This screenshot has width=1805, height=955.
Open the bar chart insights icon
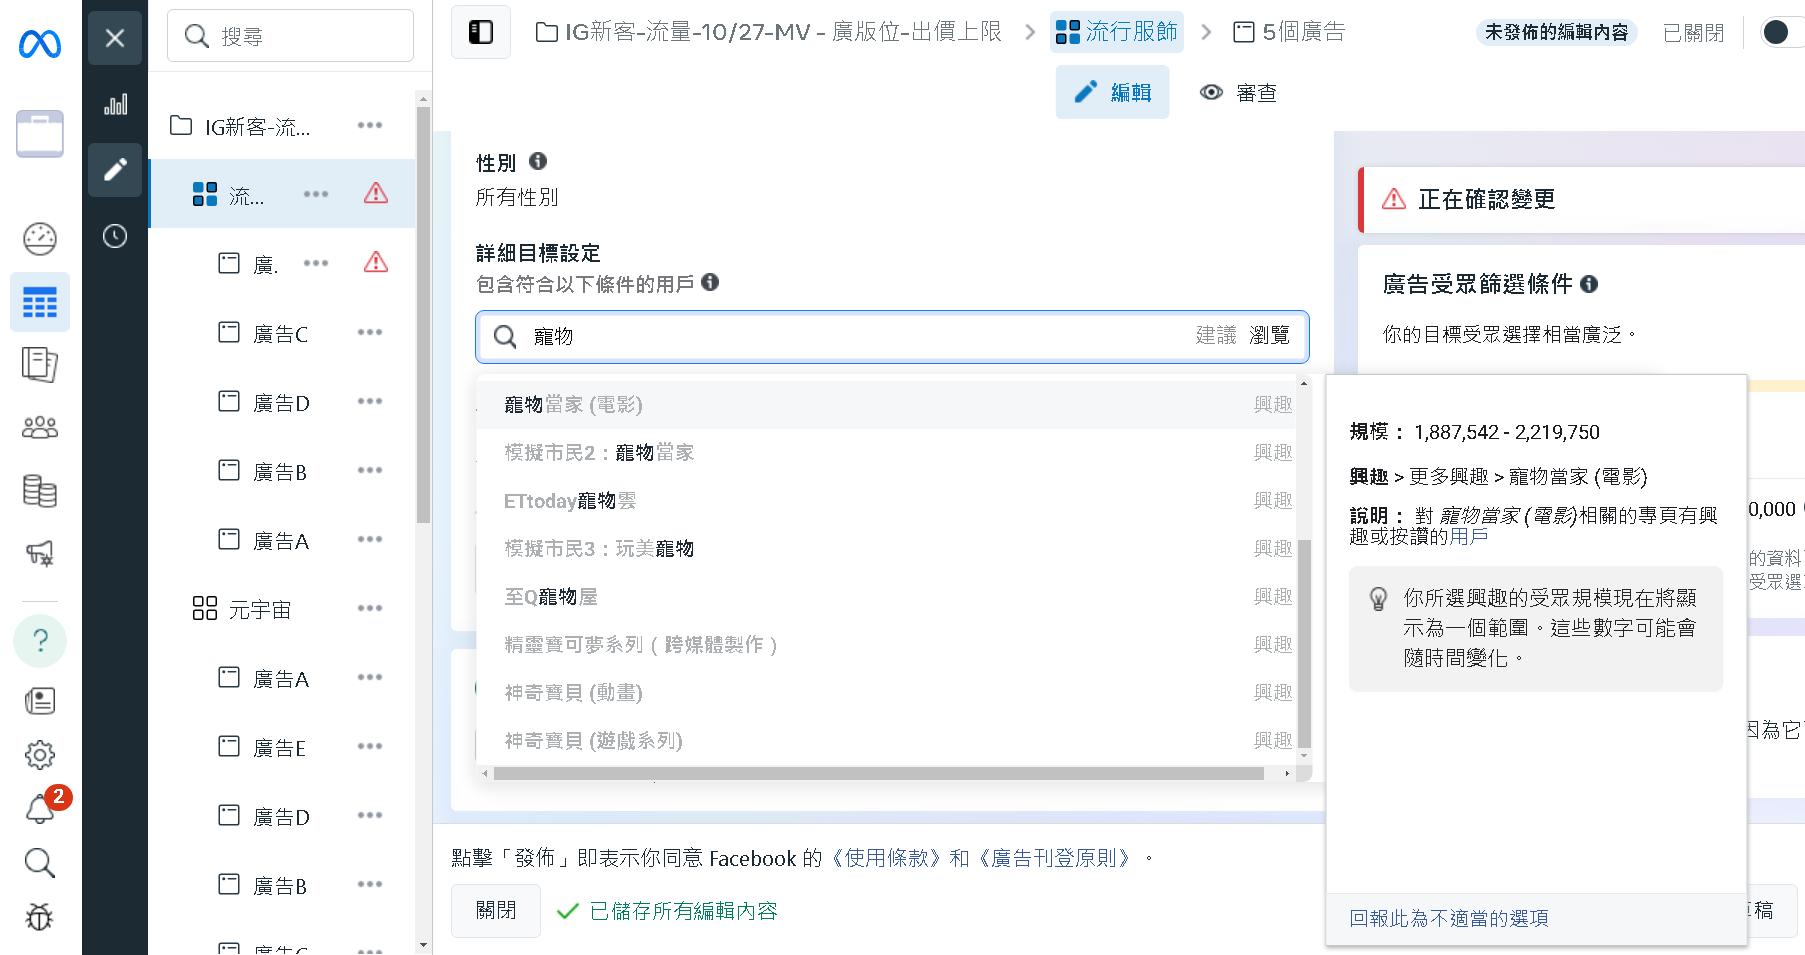tap(115, 104)
